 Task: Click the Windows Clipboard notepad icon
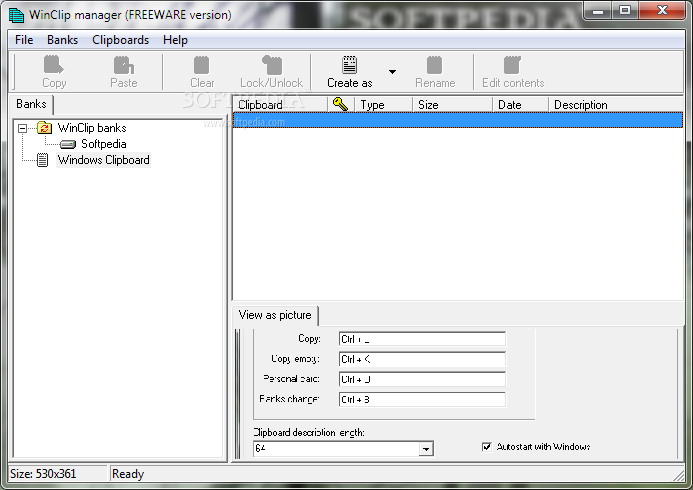click(x=42, y=160)
